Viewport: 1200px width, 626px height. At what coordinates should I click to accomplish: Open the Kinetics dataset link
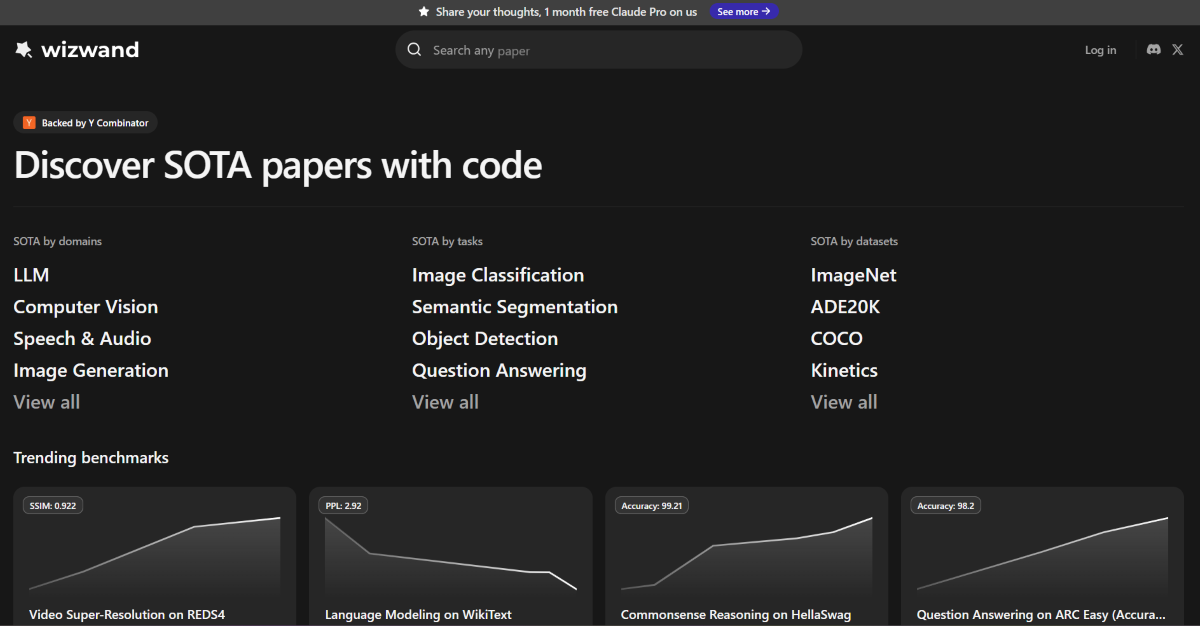click(844, 371)
